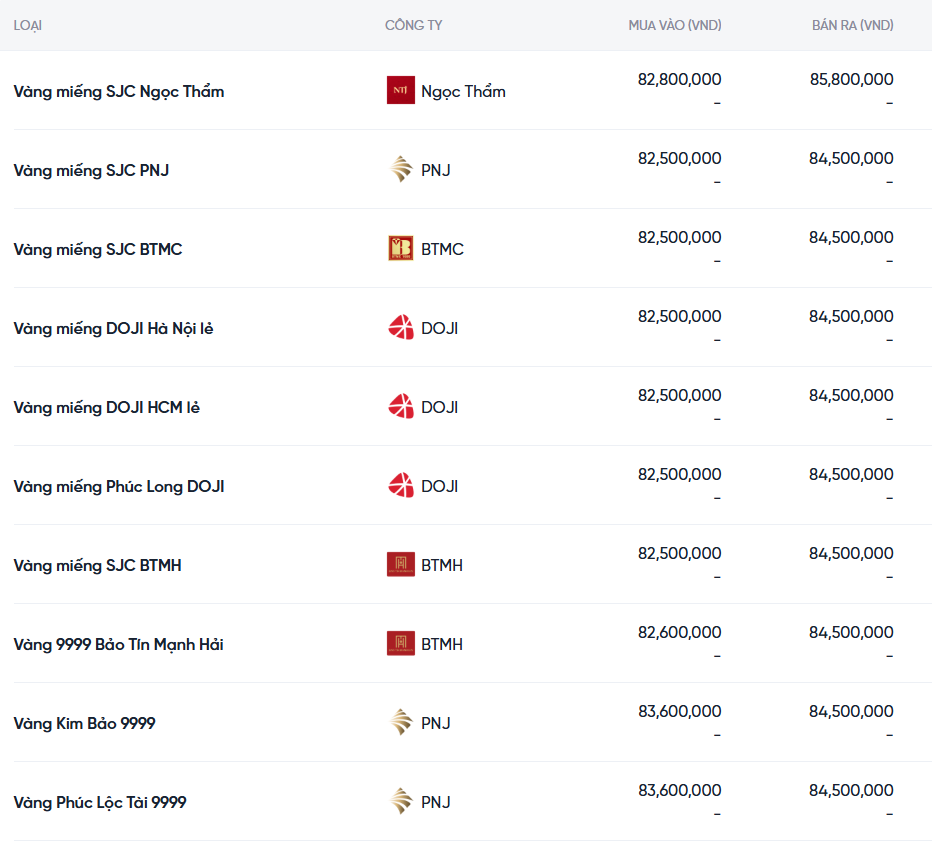Click DOJI logo in Phúc Long DOJI row

(401, 486)
